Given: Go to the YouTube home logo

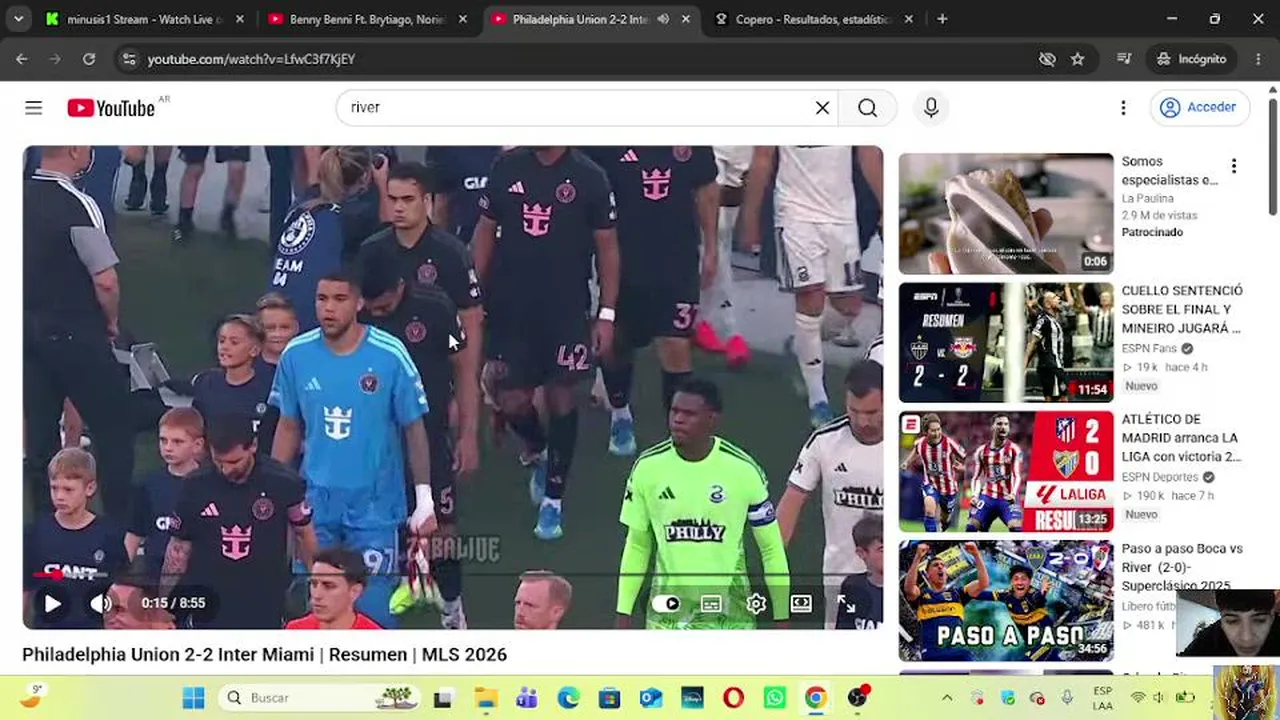Looking at the screenshot, I should [111, 108].
